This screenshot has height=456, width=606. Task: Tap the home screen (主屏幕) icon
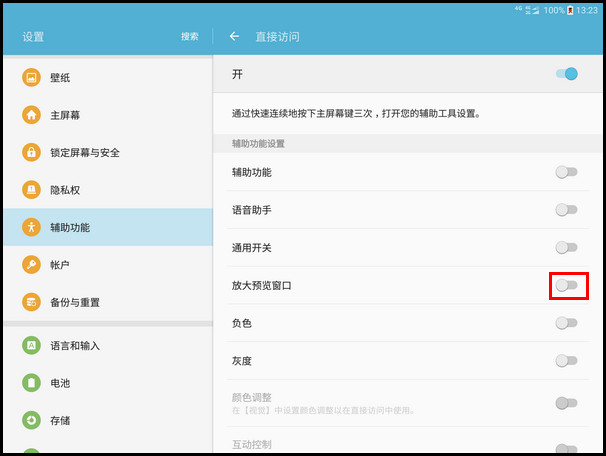[31, 115]
